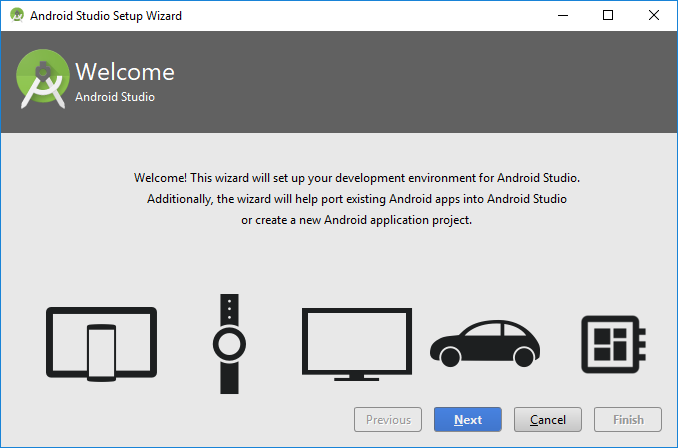This screenshot has width=678, height=448.
Task: Click the Android TV icon
Action: [x=357, y=344]
